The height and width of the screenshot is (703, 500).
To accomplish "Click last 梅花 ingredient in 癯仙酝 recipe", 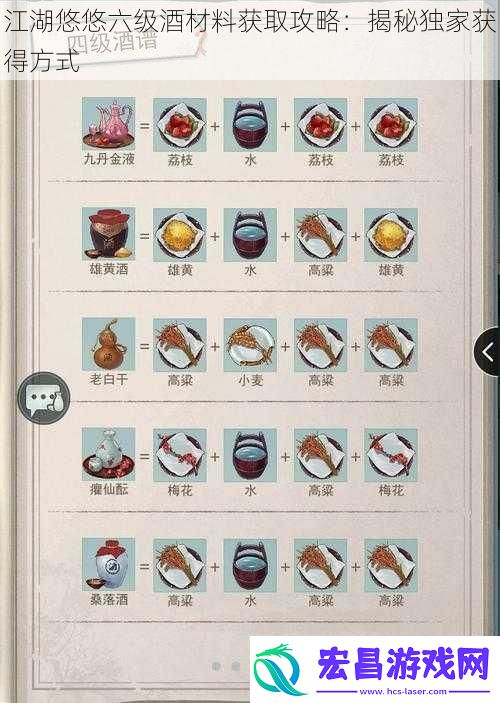I will point(391,455).
